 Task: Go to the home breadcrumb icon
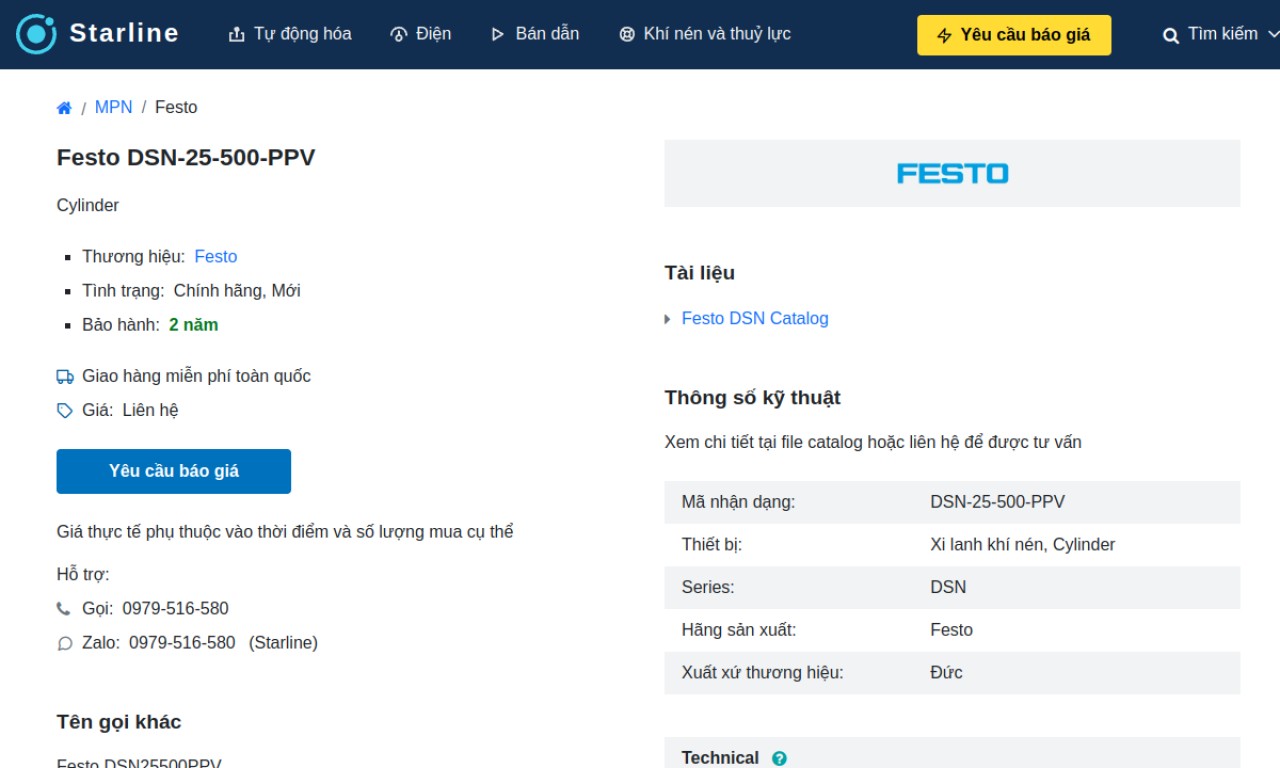click(64, 108)
